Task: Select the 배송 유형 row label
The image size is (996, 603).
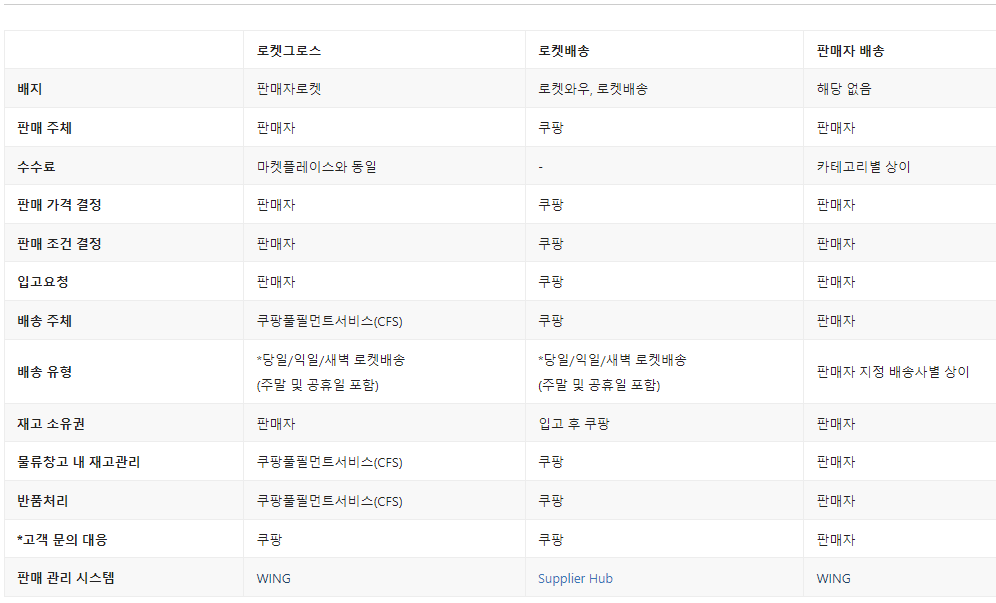Action: (x=44, y=372)
